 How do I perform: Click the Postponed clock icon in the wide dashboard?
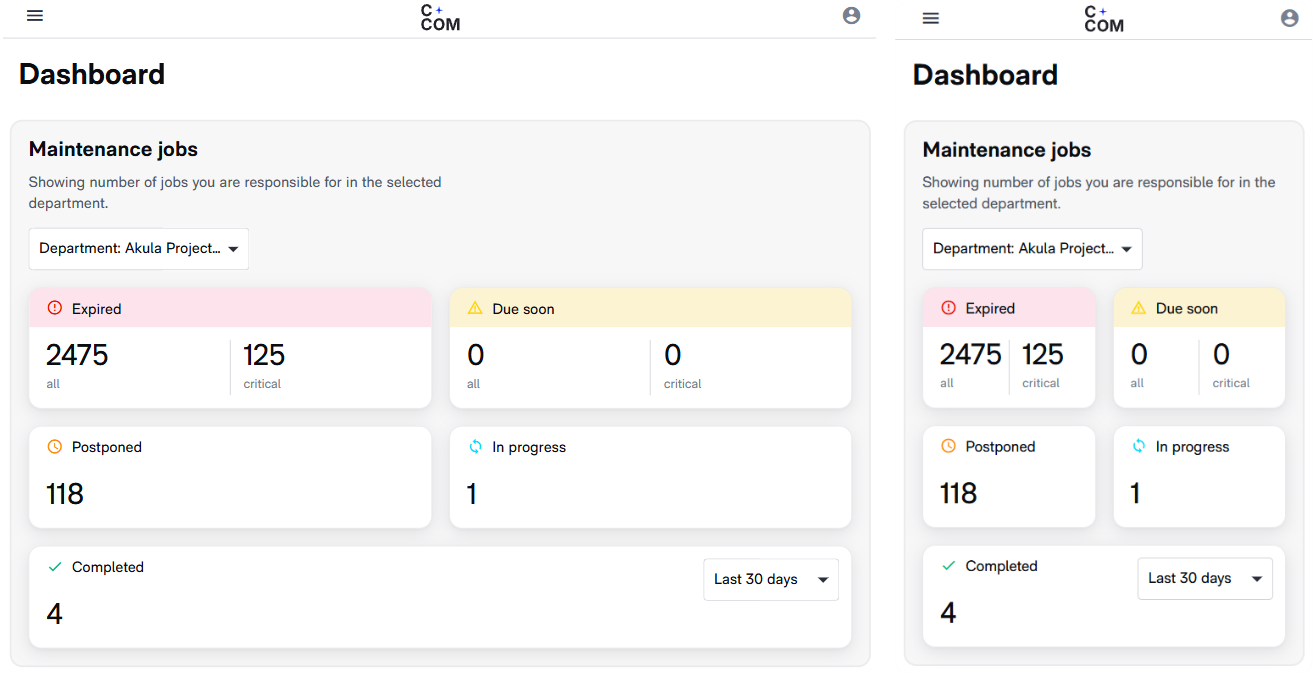tap(55, 447)
